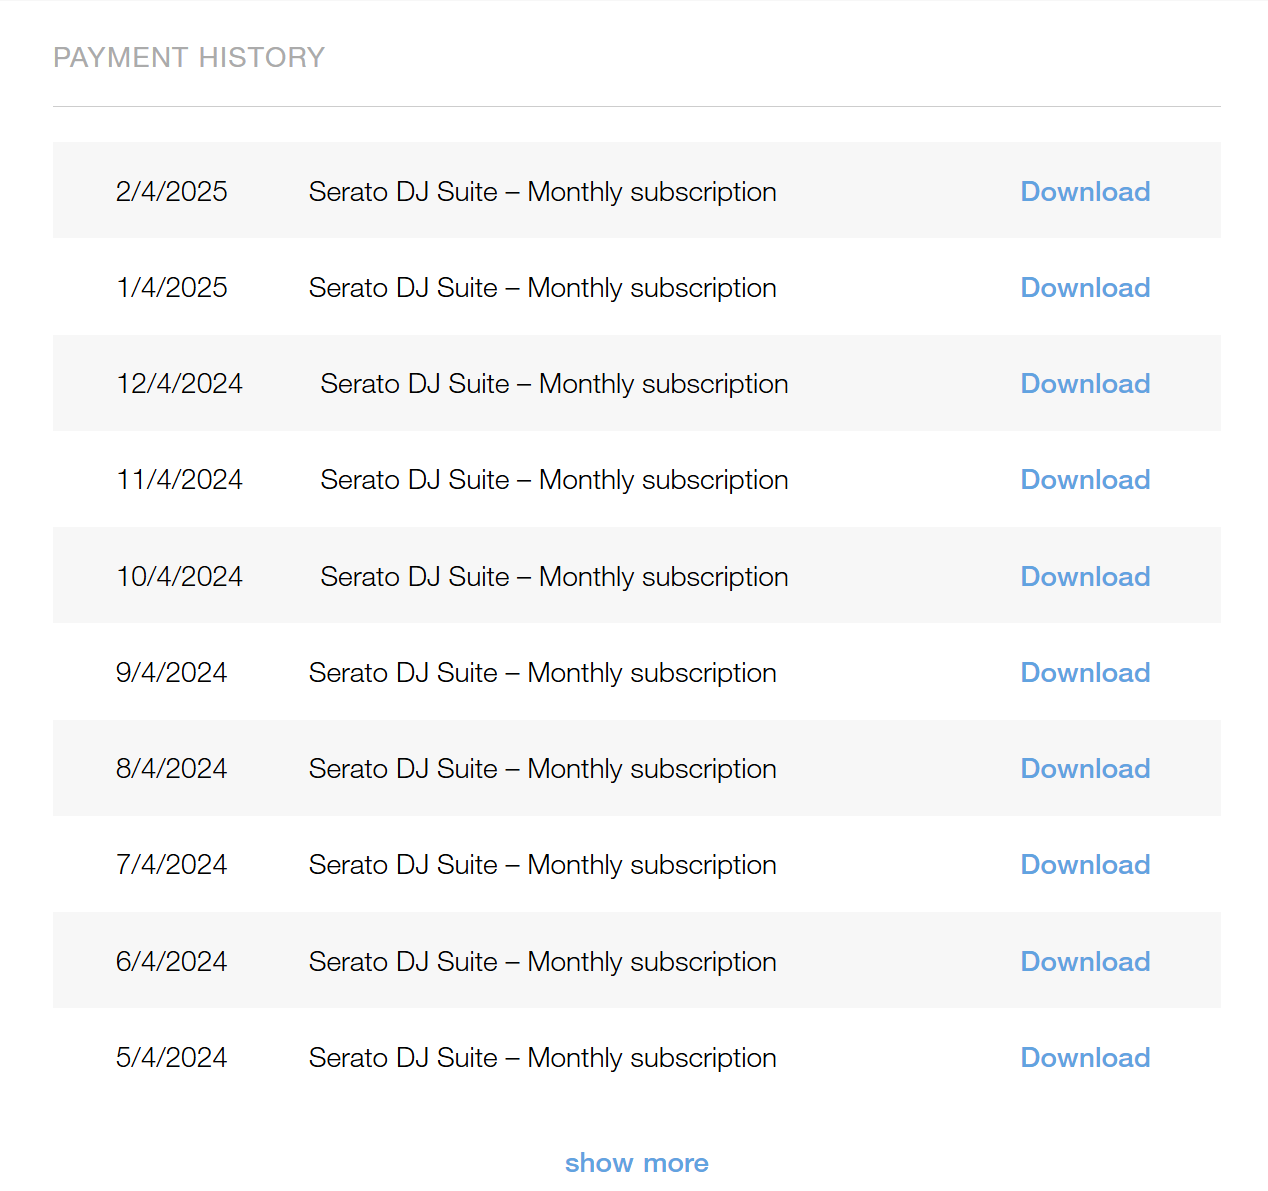Image resolution: width=1268 pixels, height=1191 pixels.
Task: Download the 1/4/2025 payment invoice
Action: tap(1085, 287)
